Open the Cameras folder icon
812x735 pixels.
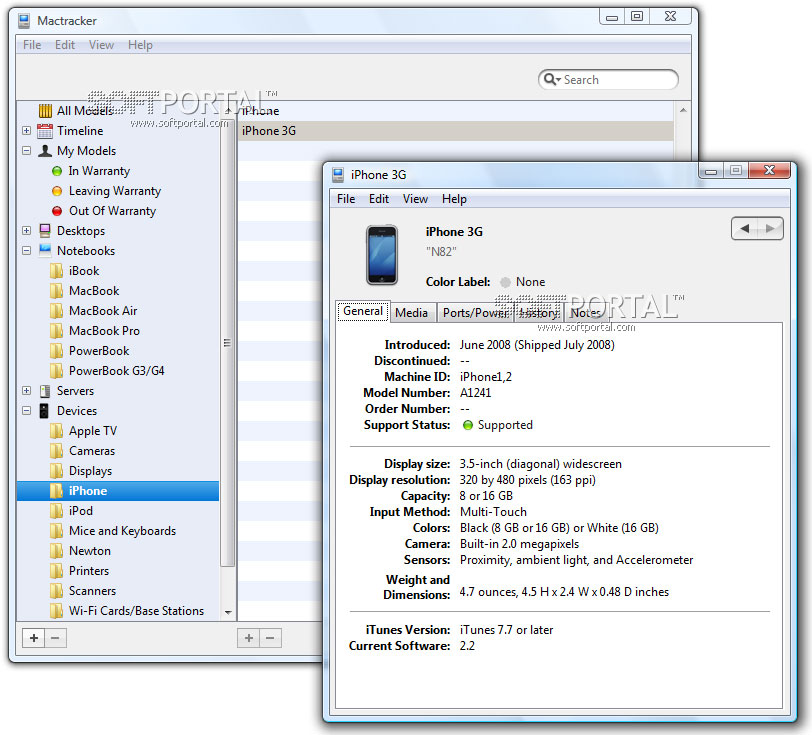[56, 451]
